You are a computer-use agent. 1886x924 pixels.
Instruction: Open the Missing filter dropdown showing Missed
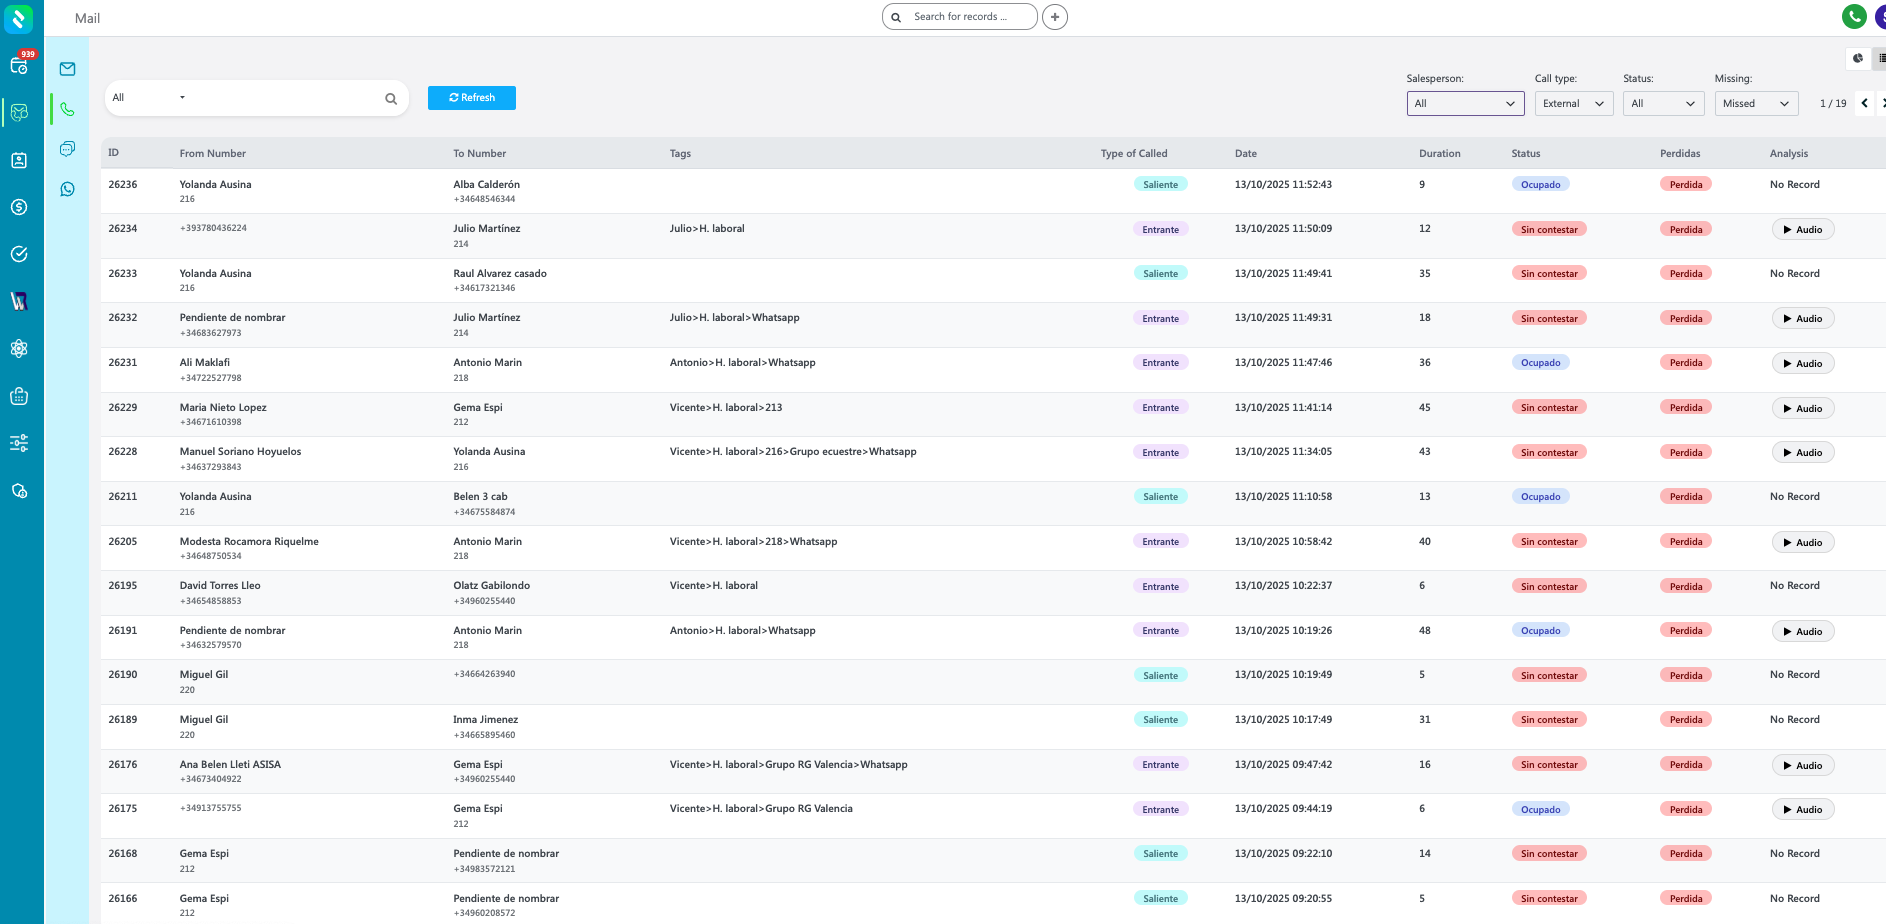(1755, 104)
